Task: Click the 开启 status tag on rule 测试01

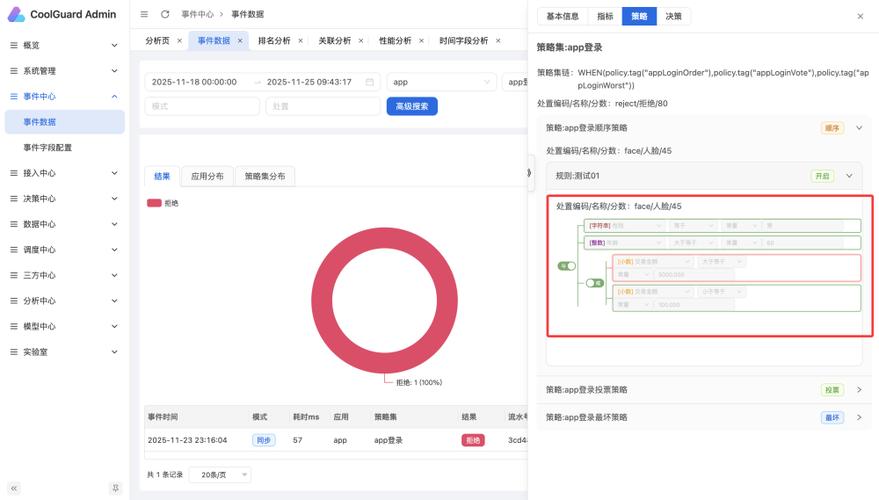Action: (822, 176)
